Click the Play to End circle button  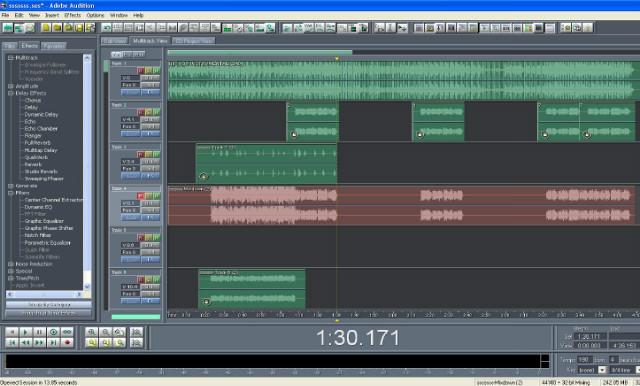53,332
